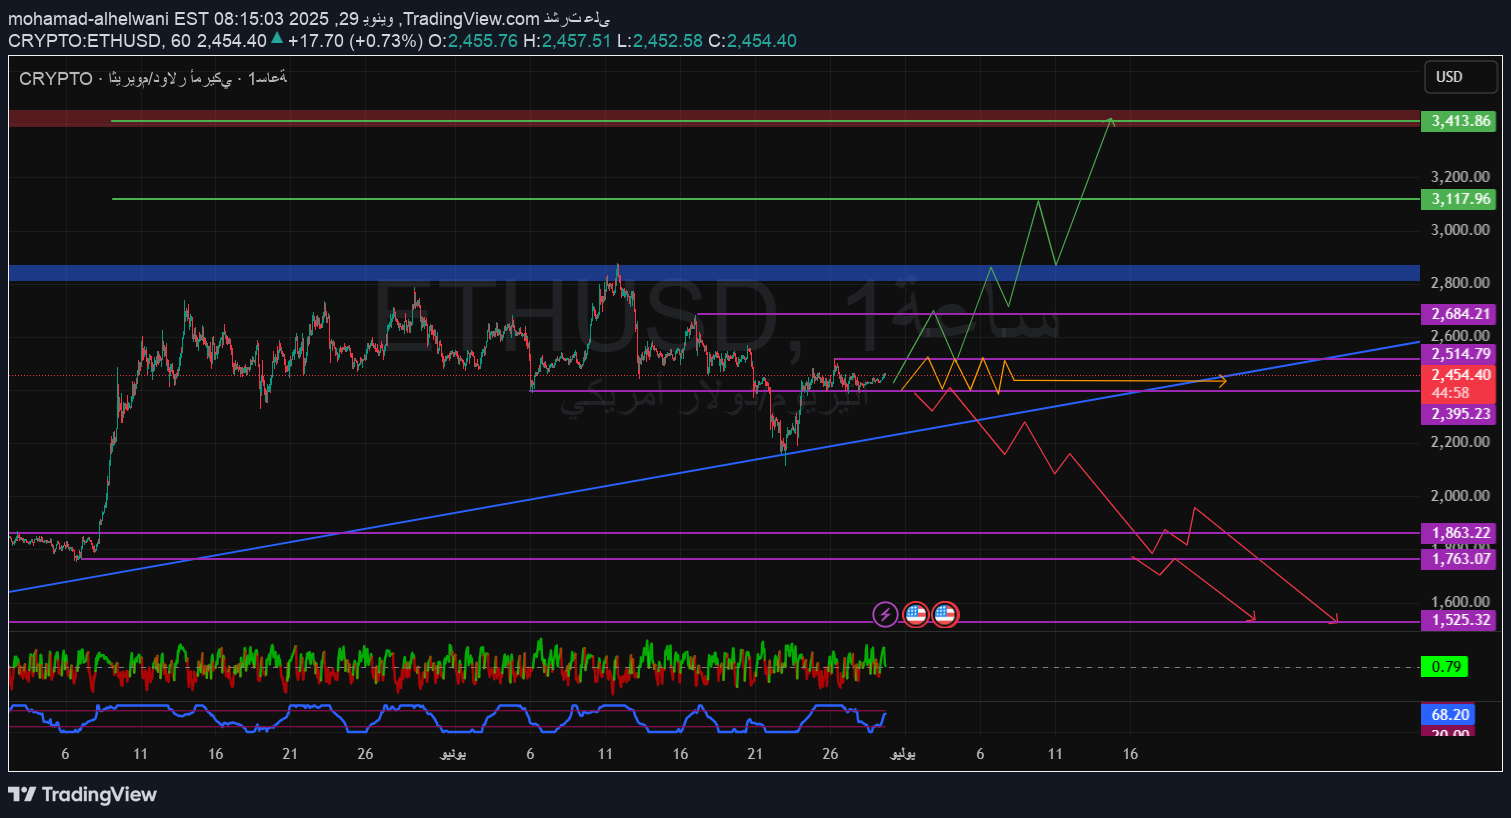Select the dark red supply zone band
Viewport: 1511px width, 818px height.
pos(714,118)
